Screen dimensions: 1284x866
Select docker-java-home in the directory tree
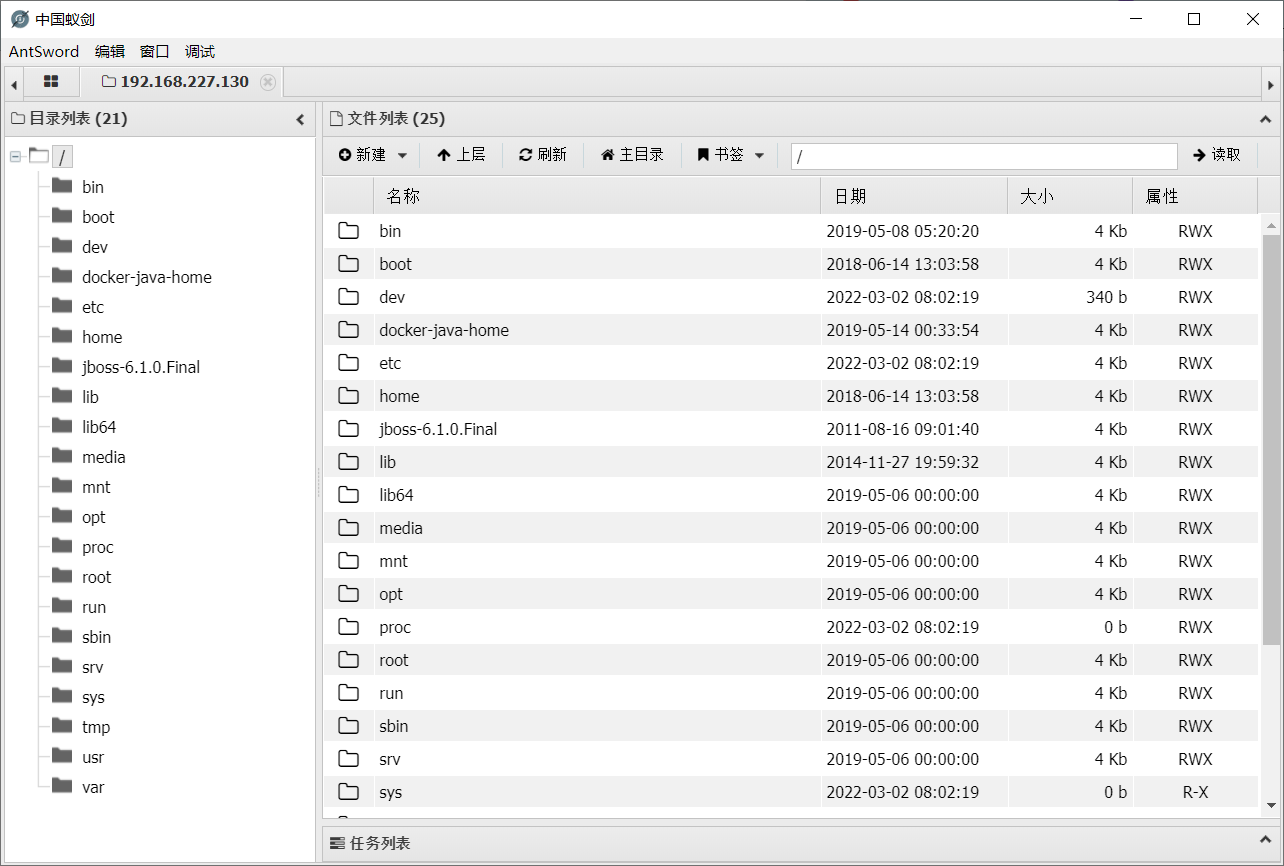click(147, 277)
